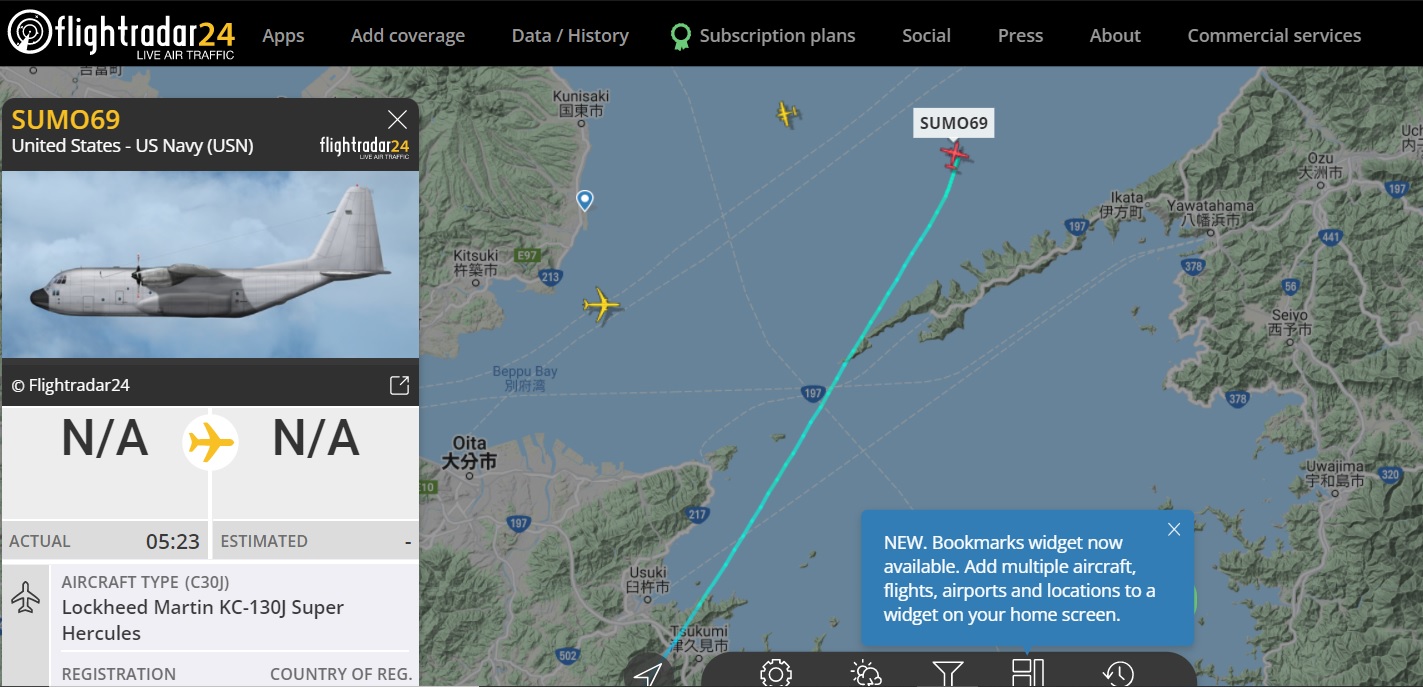The width and height of the screenshot is (1423, 687).
Task: Click the KC-130J aircraft photo
Action: tap(210, 264)
